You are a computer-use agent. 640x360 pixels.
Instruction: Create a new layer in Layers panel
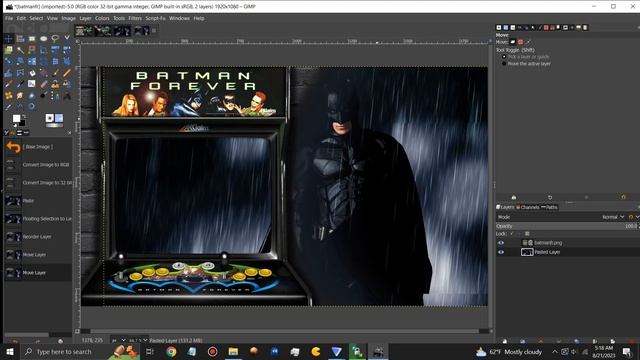click(505, 340)
